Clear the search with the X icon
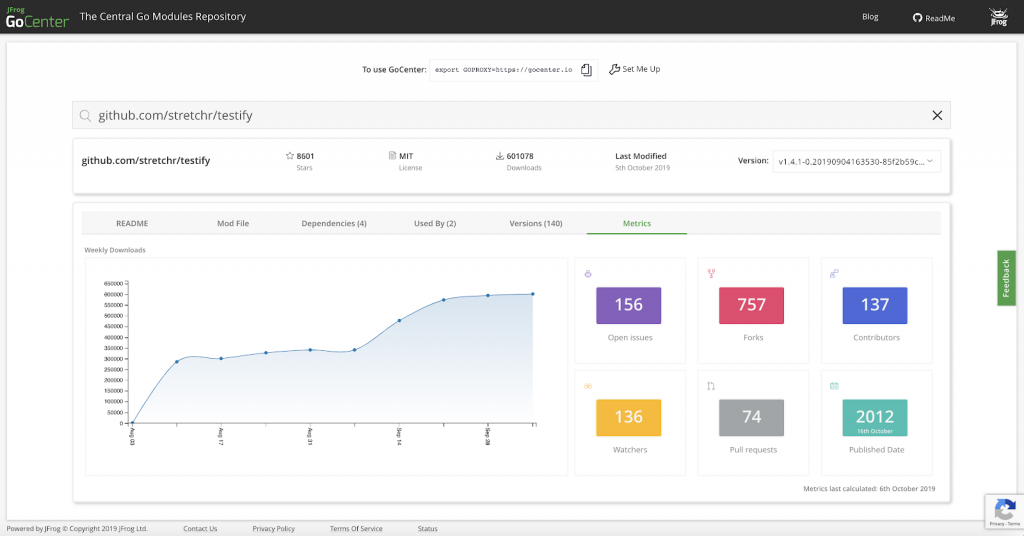The width and height of the screenshot is (1024, 536). click(937, 115)
